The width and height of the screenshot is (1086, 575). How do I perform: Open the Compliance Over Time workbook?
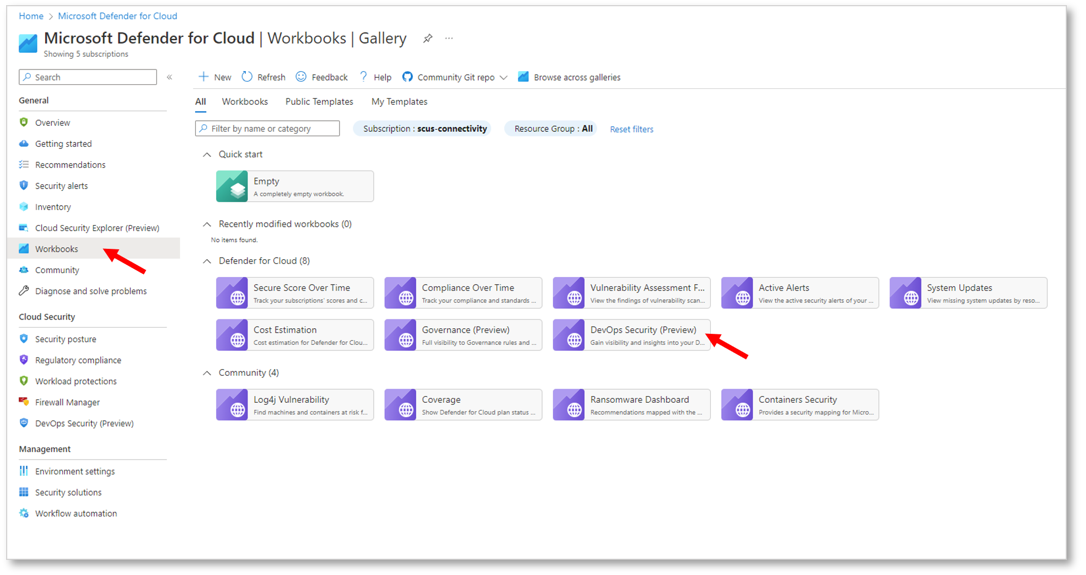[463, 294]
